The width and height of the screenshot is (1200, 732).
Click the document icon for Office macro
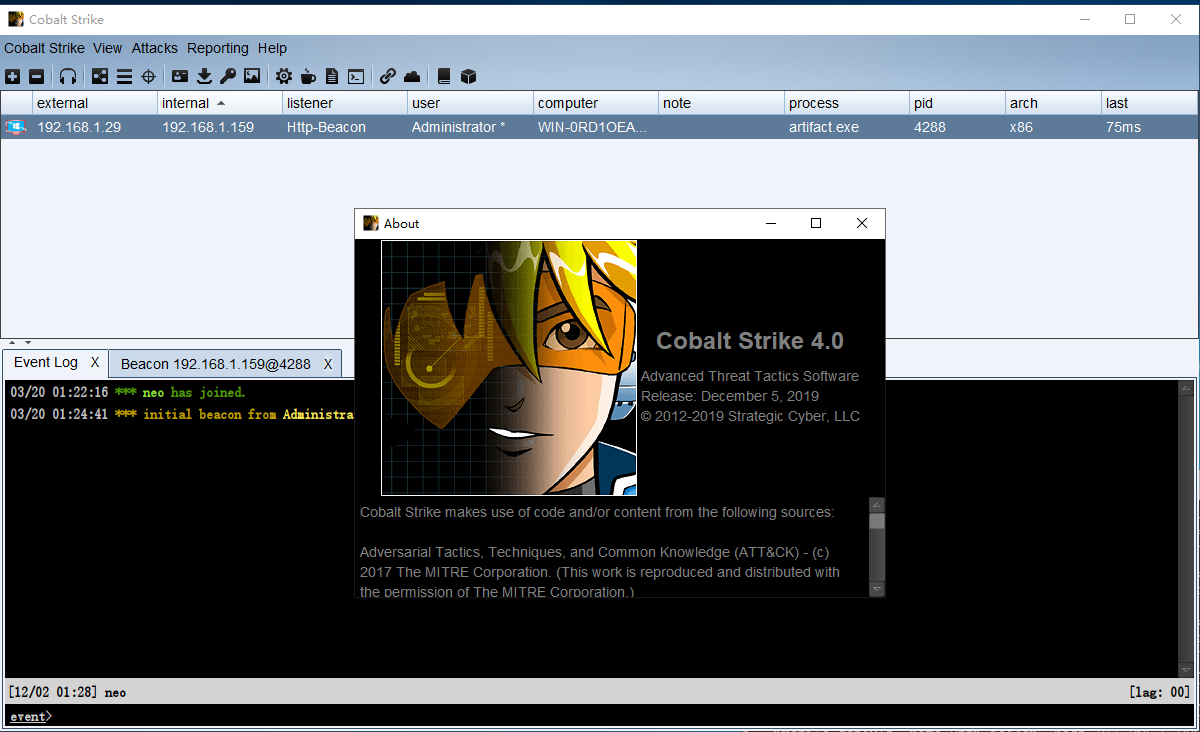(332, 76)
